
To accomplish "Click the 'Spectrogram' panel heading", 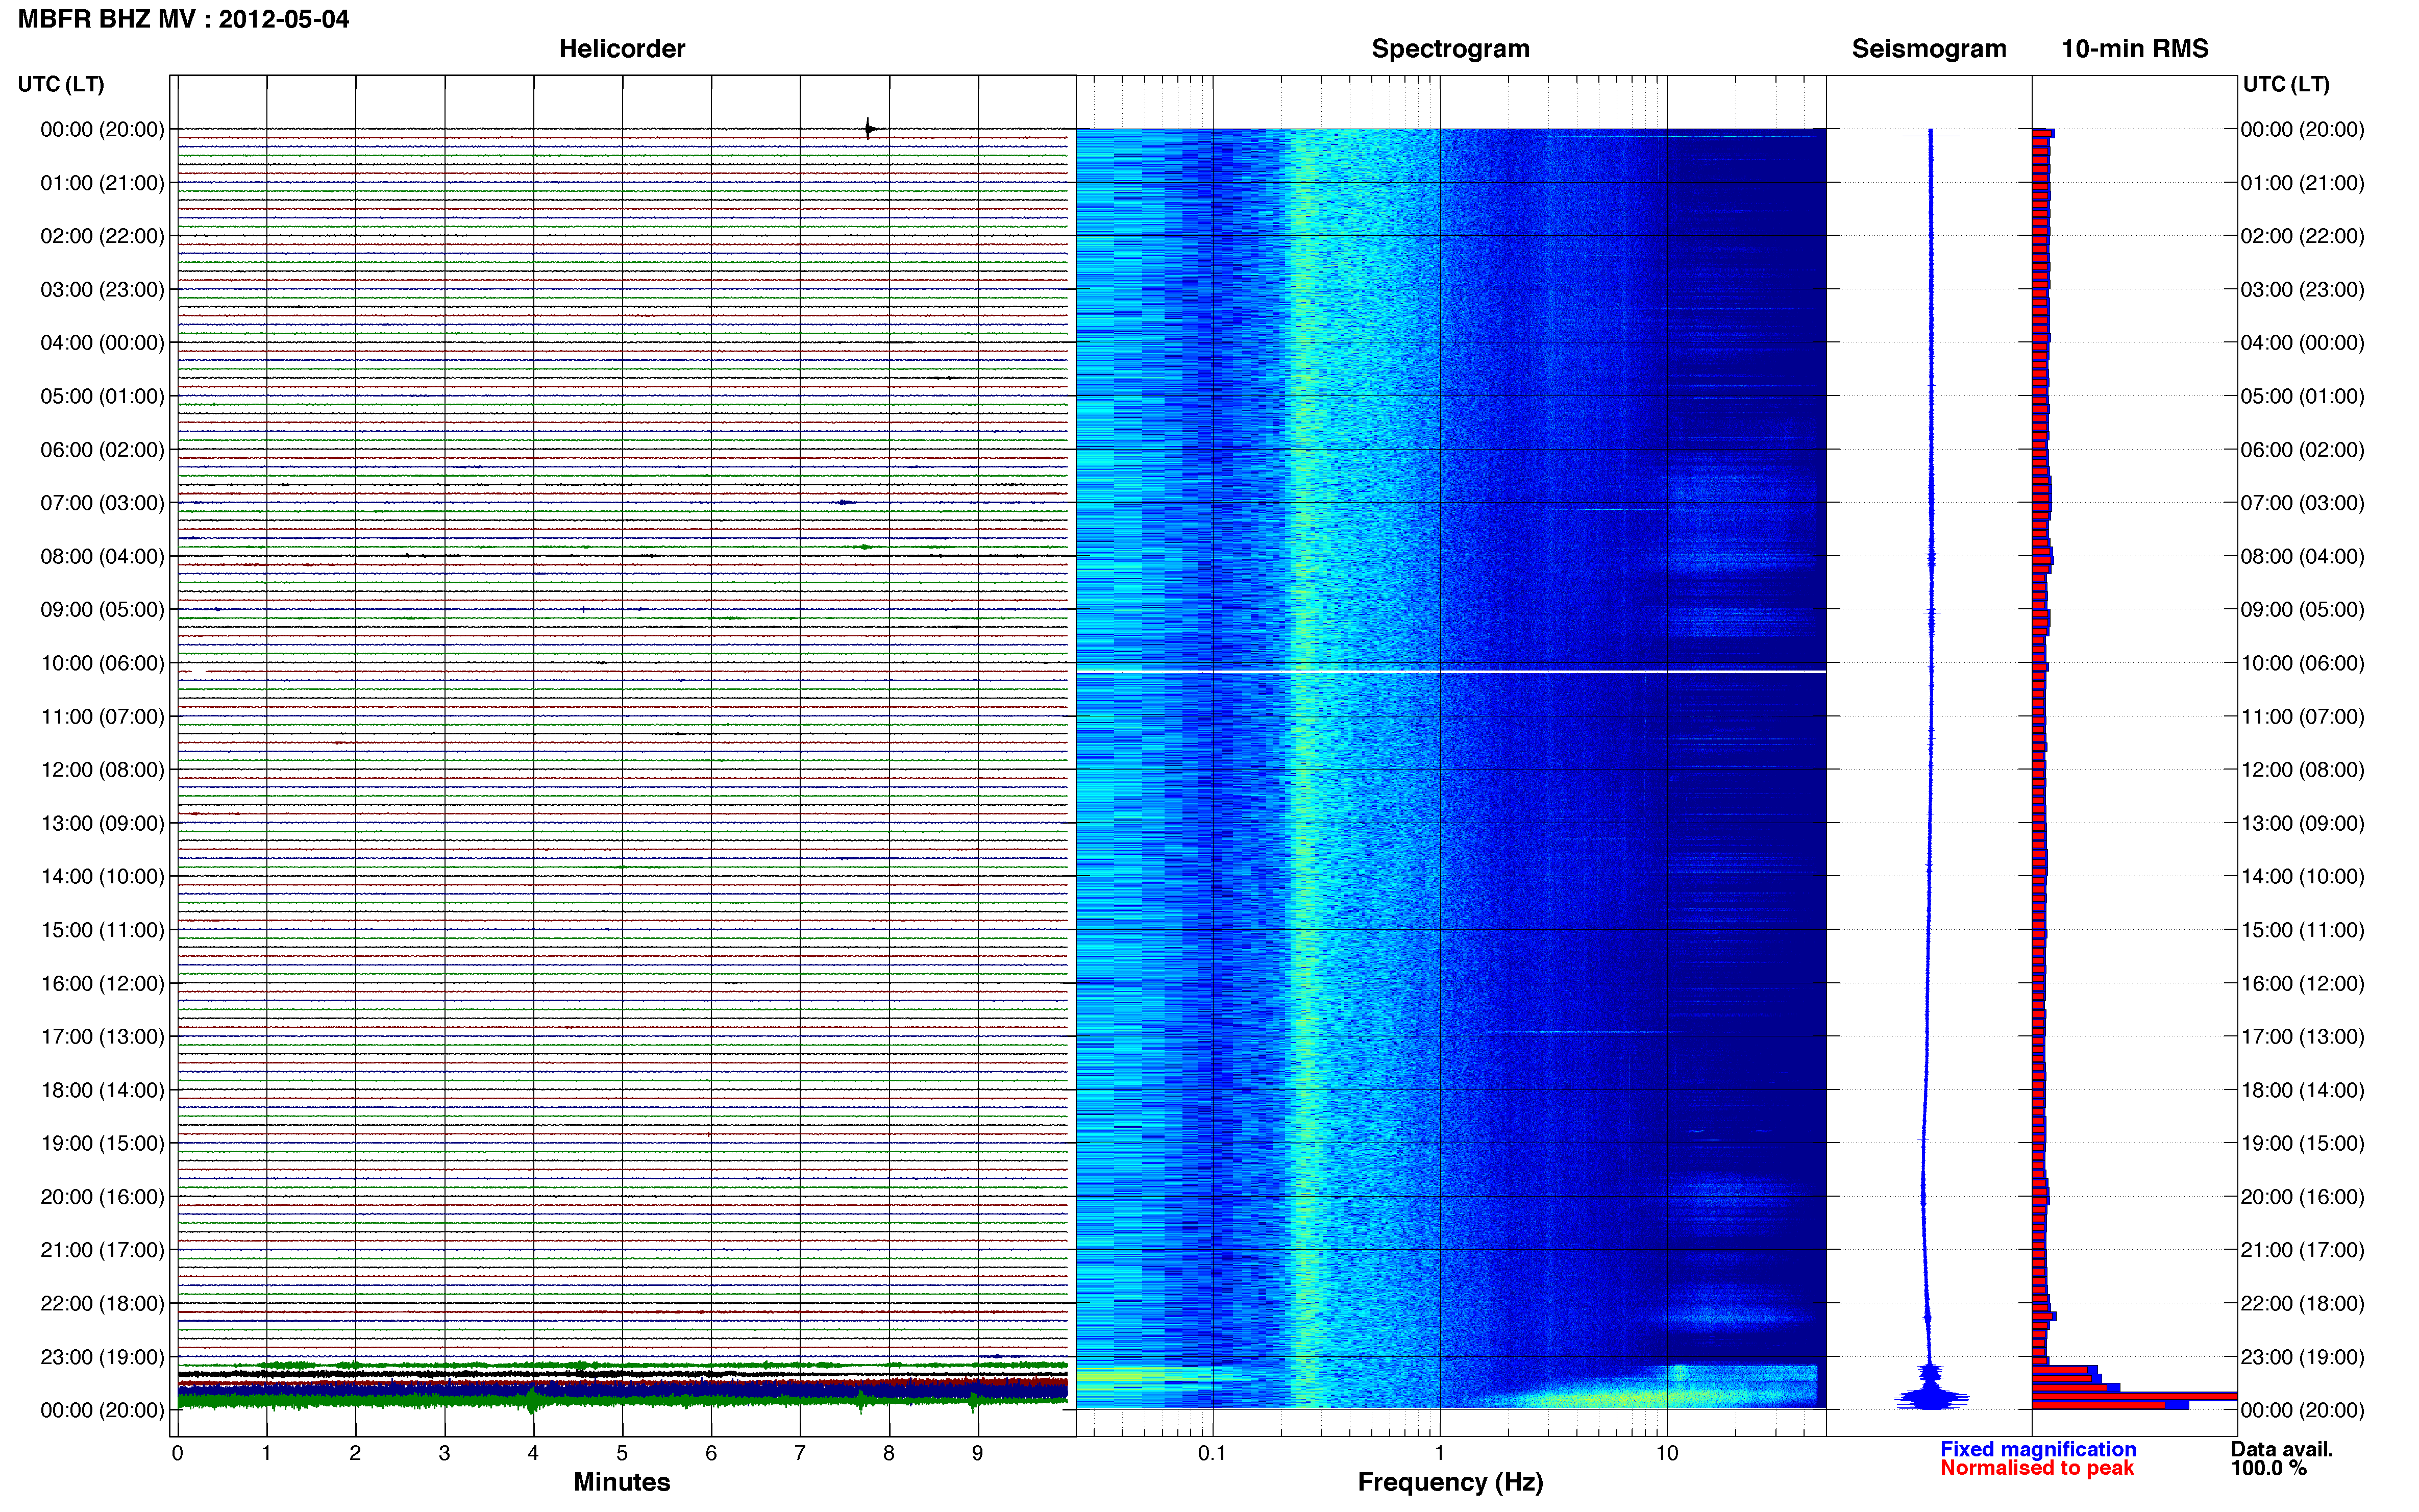I will tap(1450, 48).
